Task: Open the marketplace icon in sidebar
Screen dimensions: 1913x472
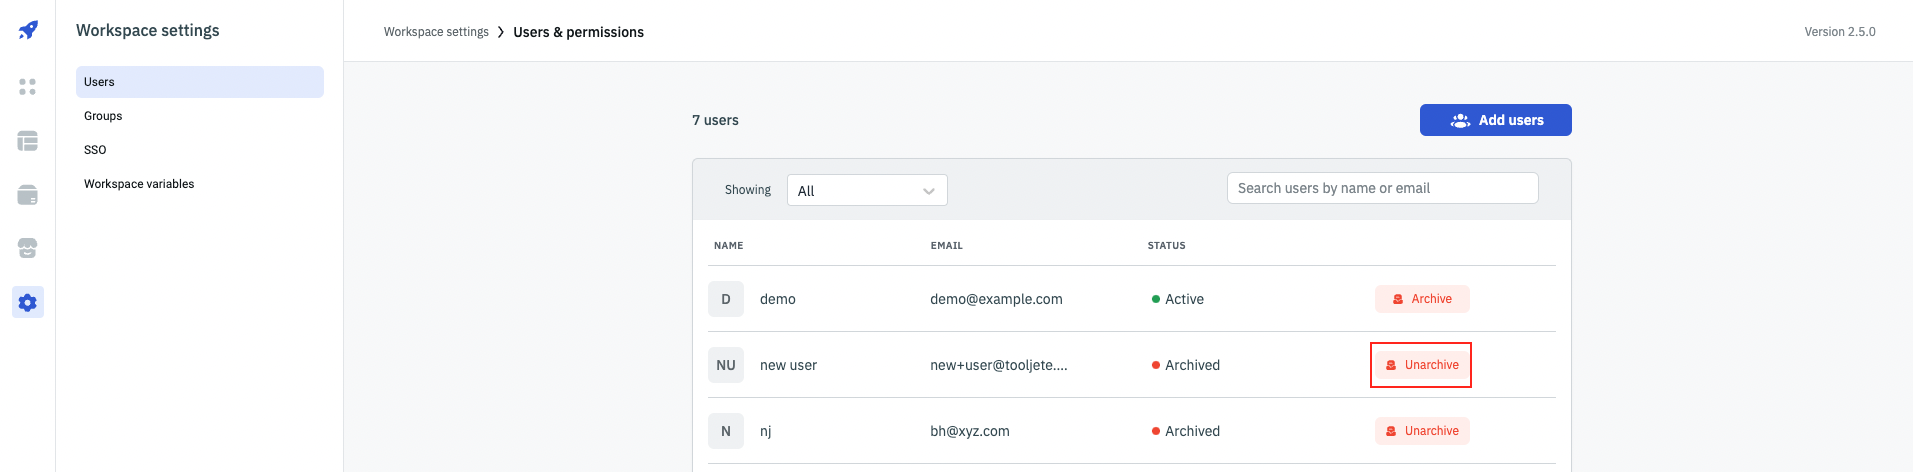Action: point(28,248)
